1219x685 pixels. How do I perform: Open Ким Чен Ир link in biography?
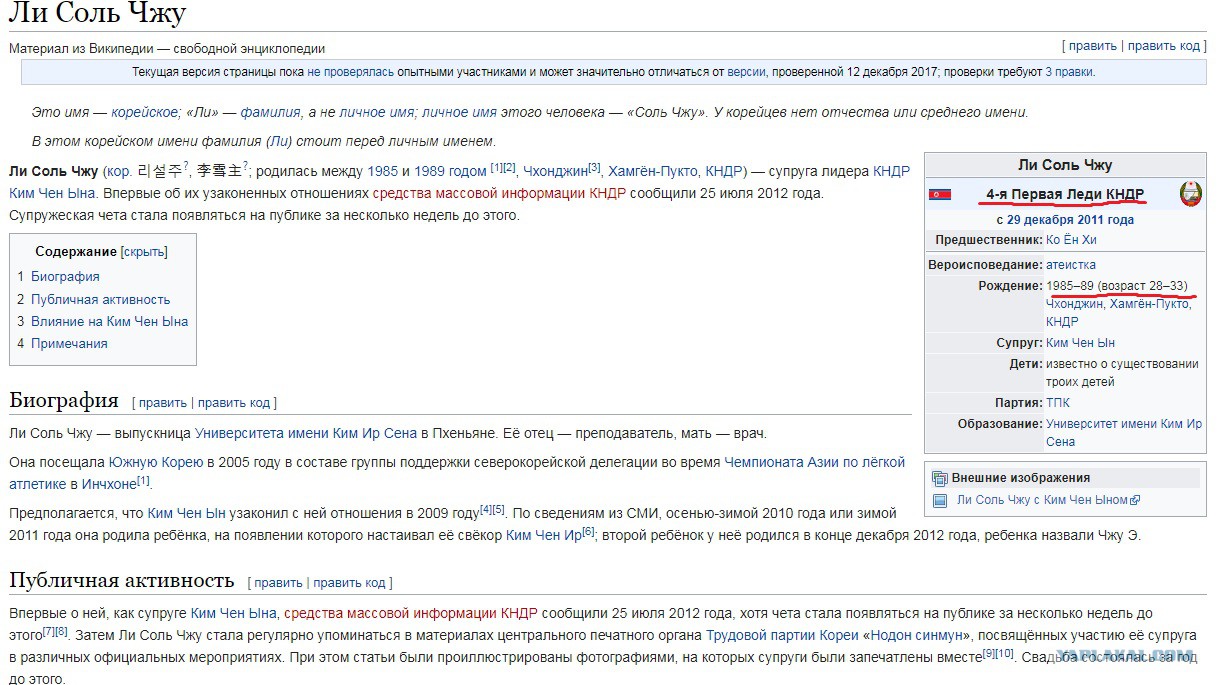click(x=543, y=535)
